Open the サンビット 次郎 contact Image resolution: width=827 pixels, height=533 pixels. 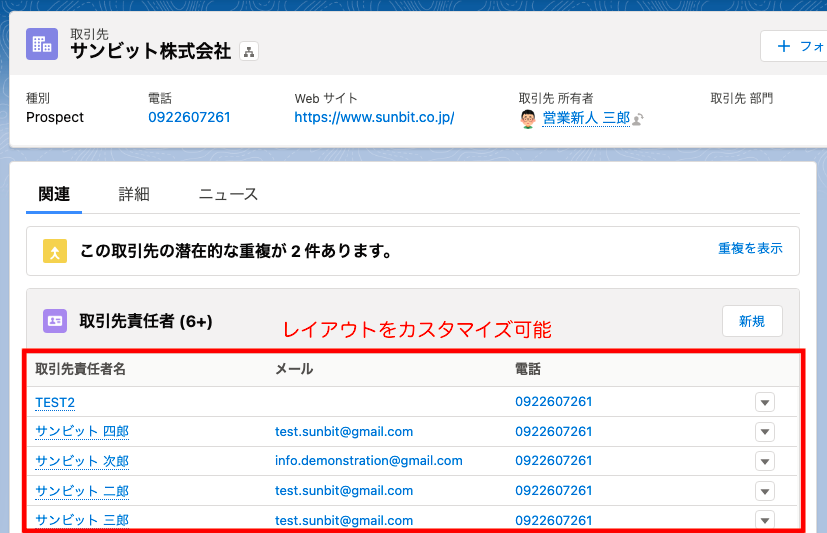point(82,461)
